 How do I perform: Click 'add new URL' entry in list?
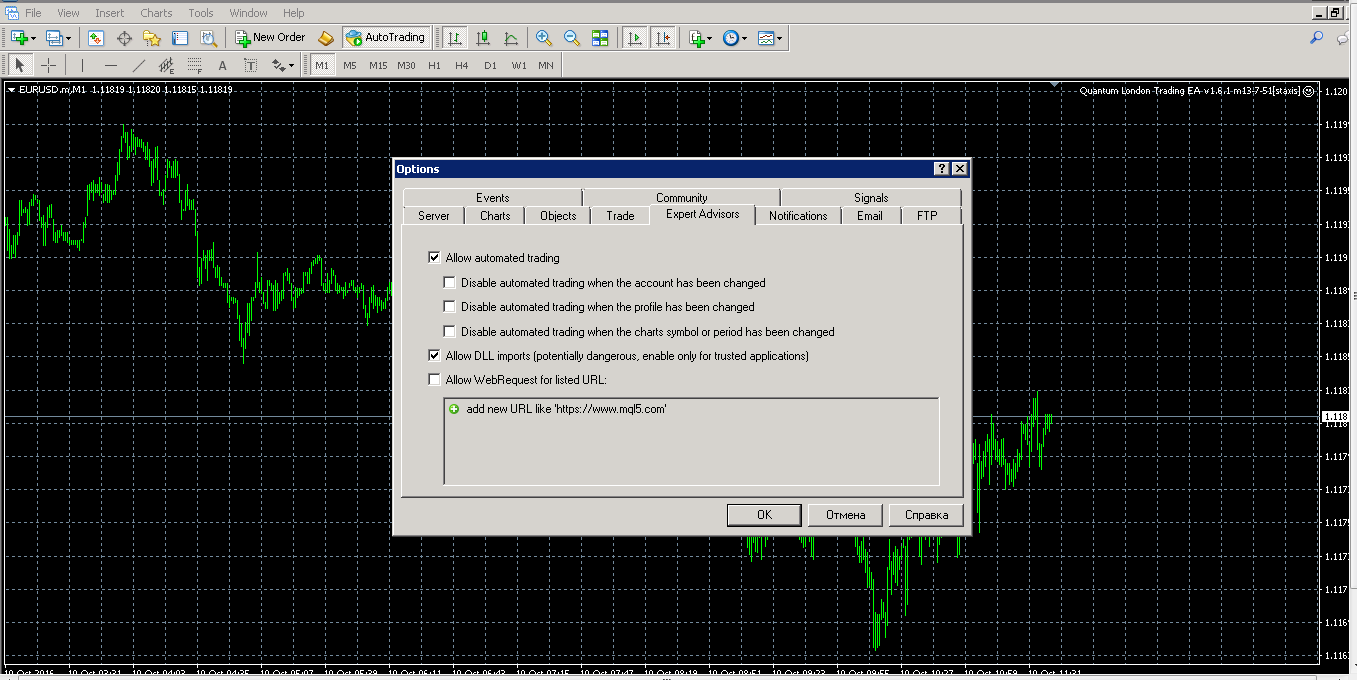(567, 409)
